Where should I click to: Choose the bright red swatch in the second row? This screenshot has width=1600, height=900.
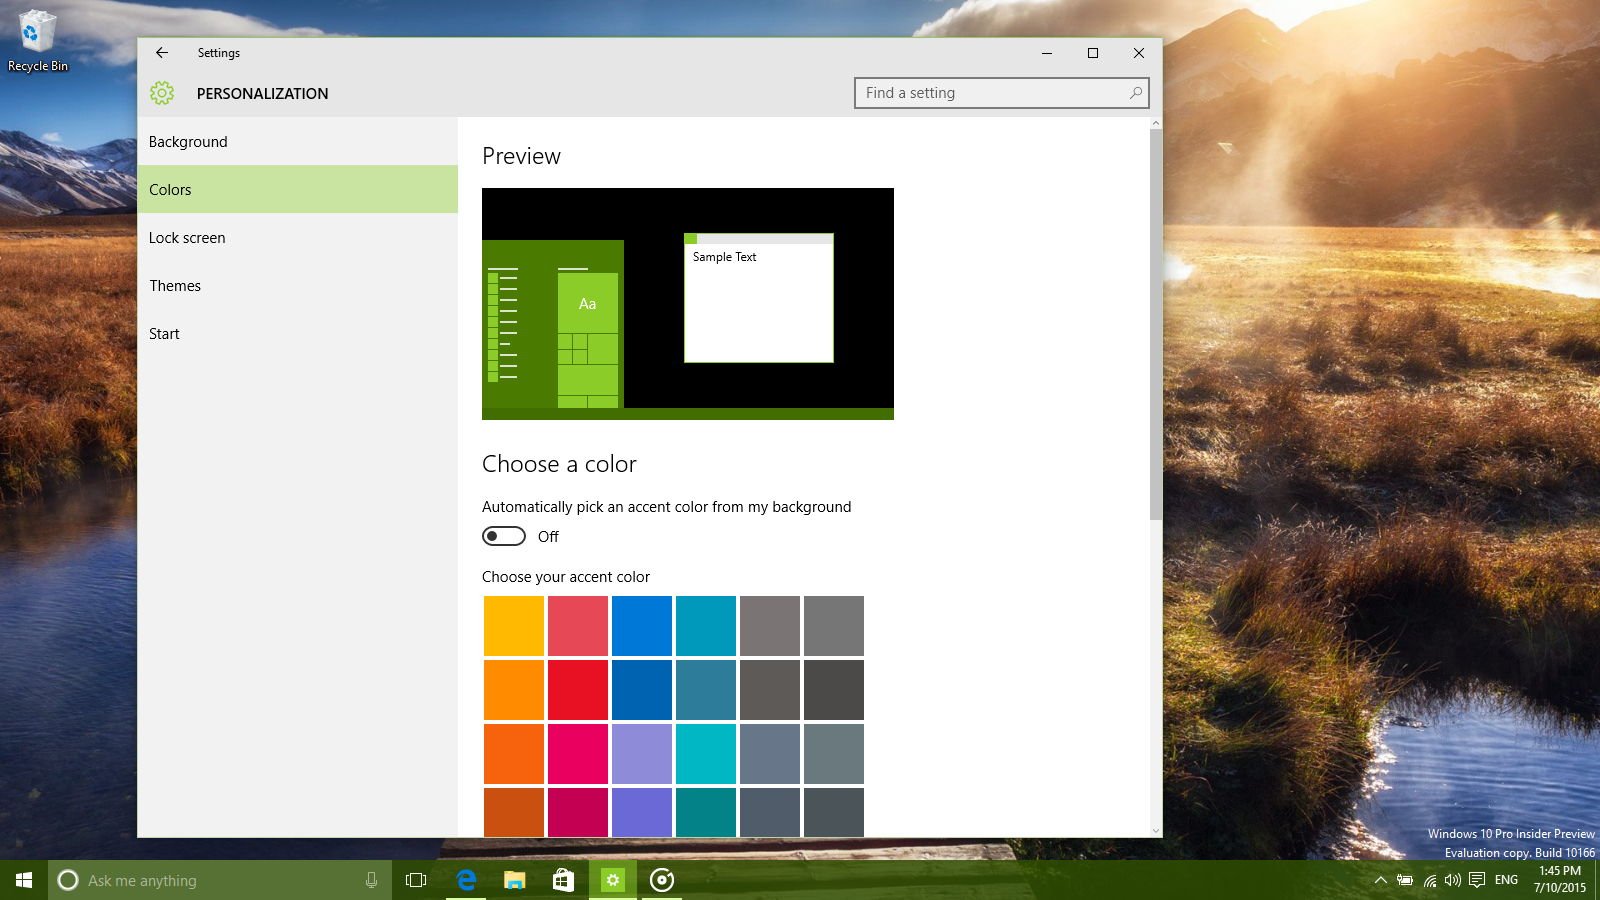pyautogui.click(x=578, y=690)
